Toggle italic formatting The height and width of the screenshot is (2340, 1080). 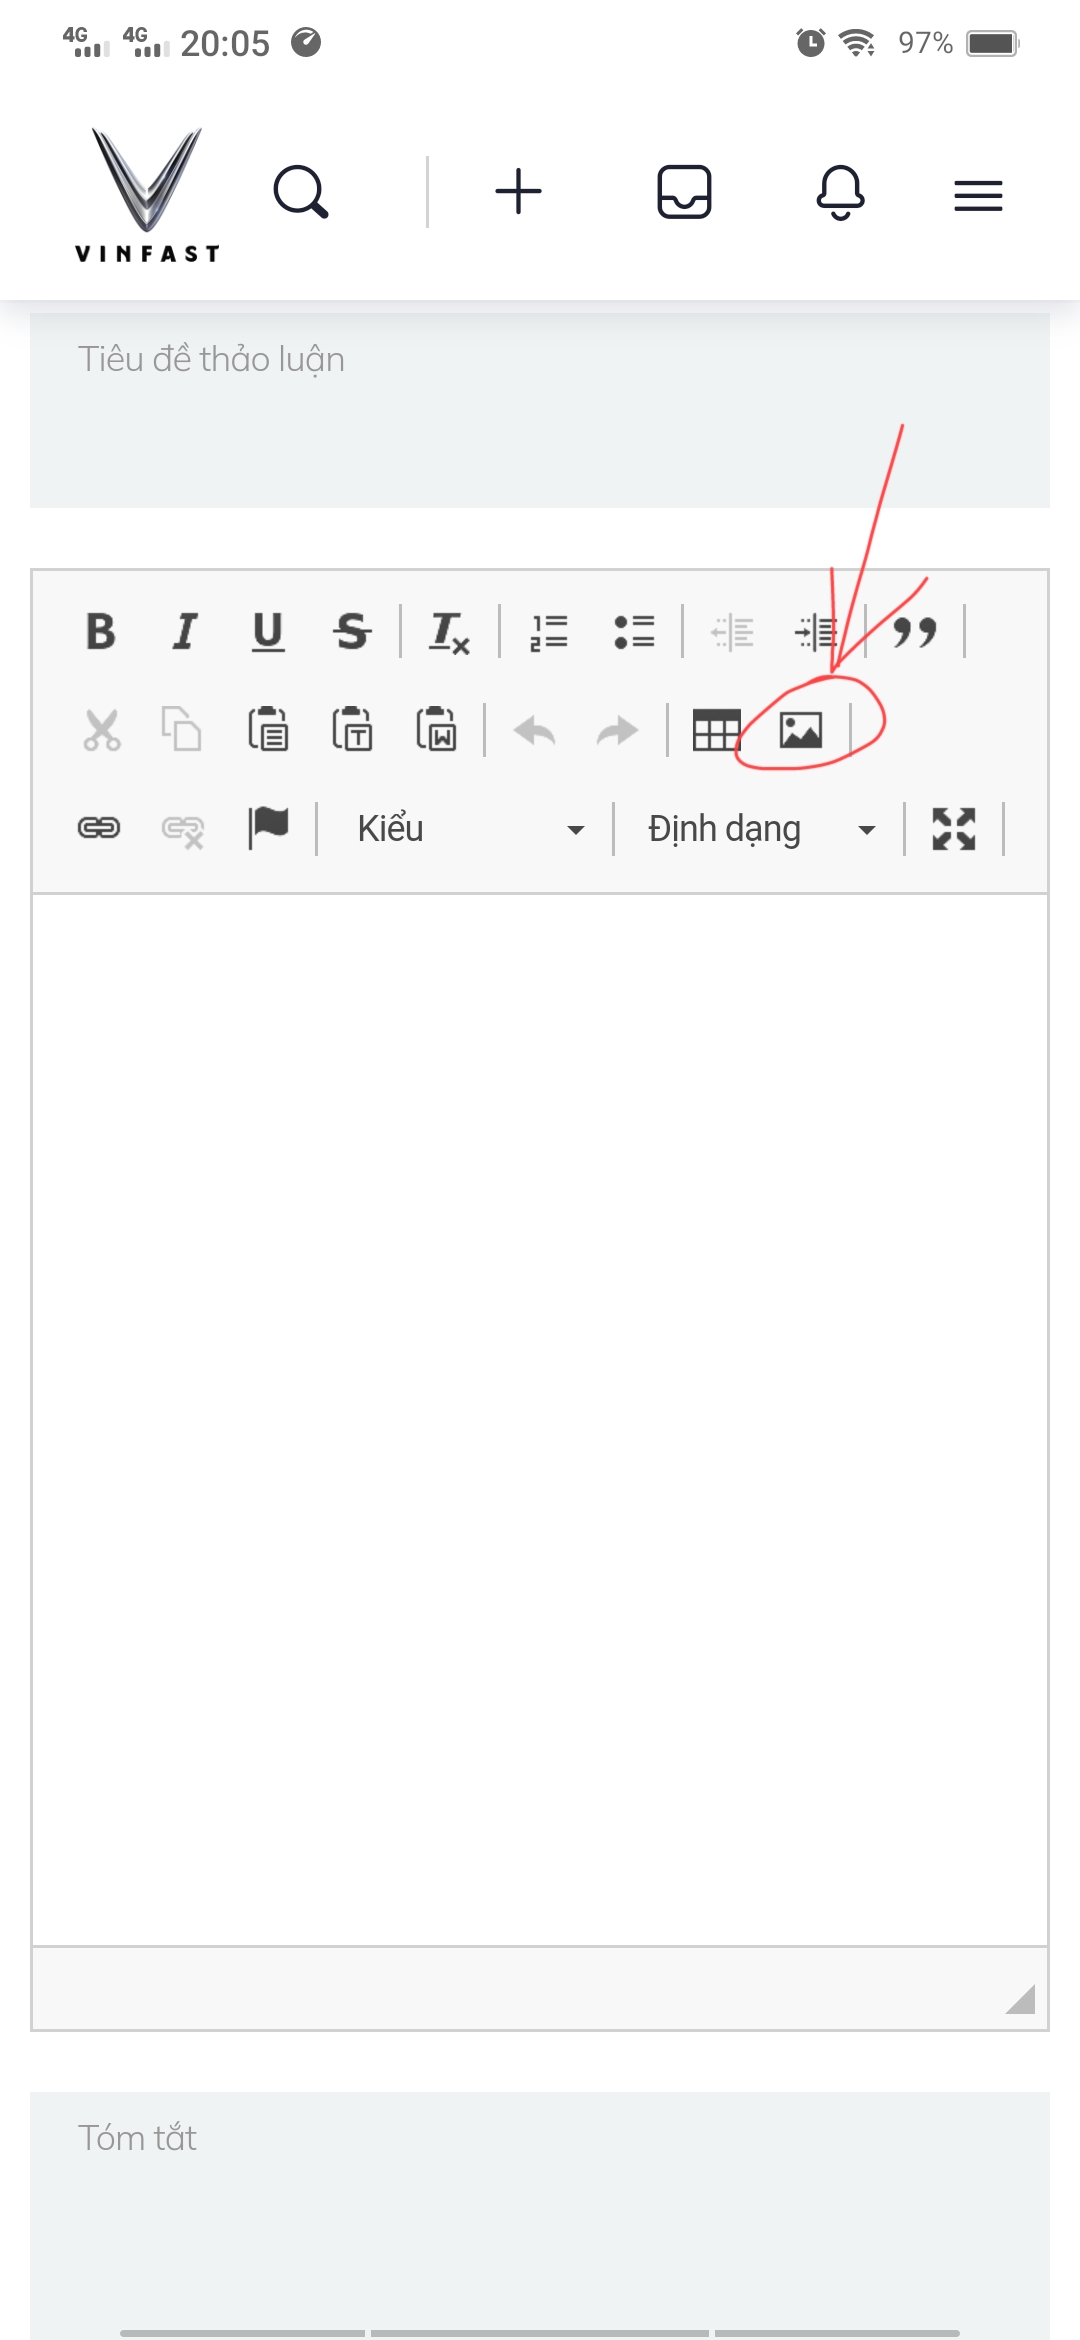[x=185, y=631]
